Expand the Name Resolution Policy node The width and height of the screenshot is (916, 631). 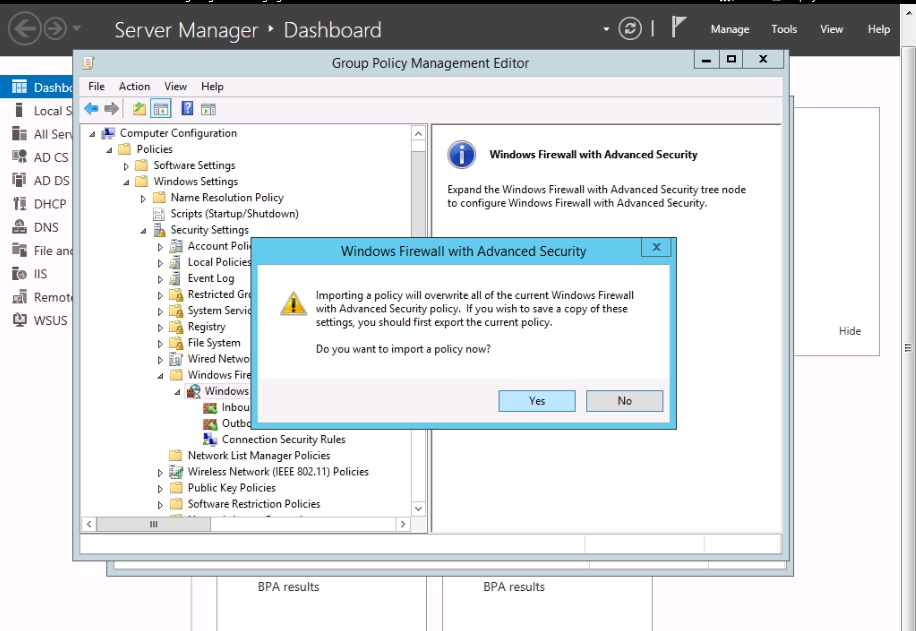[143, 199]
